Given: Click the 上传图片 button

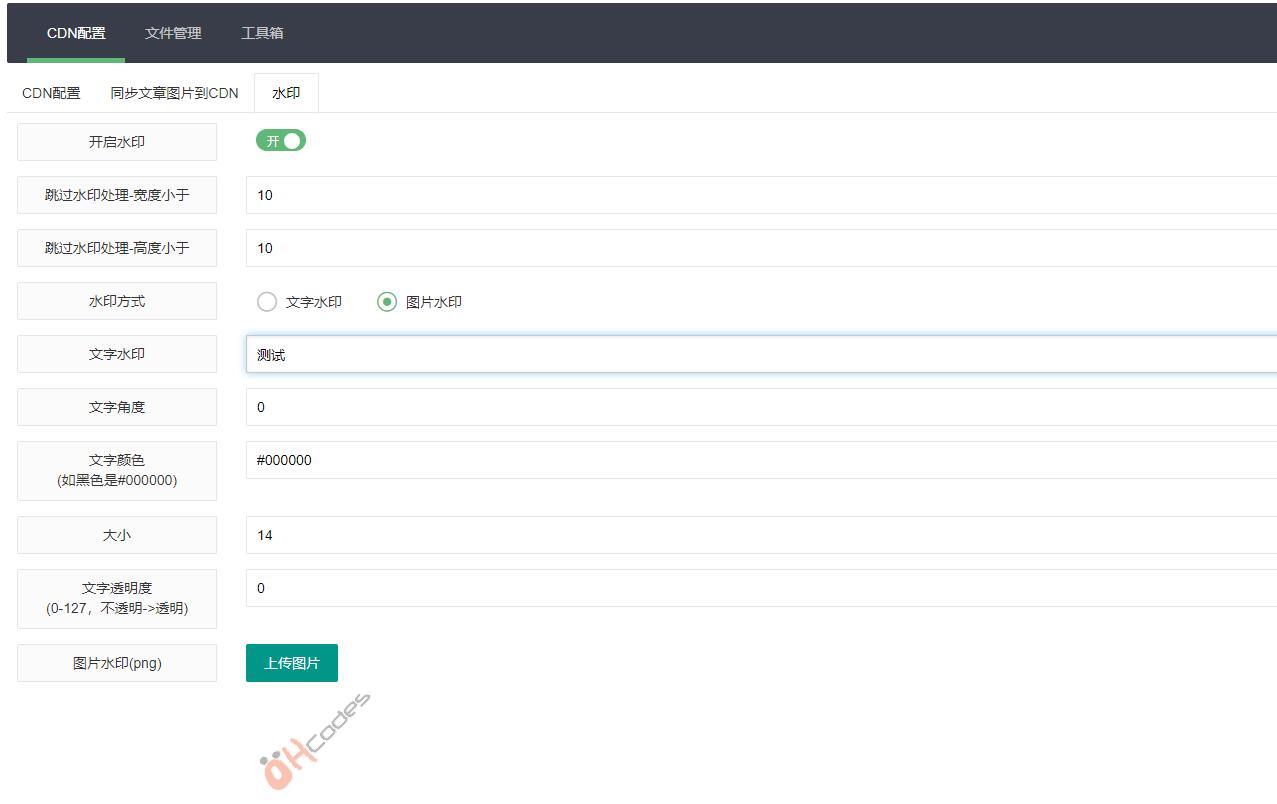Looking at the screenshot, I should click(x=292, y=663).
